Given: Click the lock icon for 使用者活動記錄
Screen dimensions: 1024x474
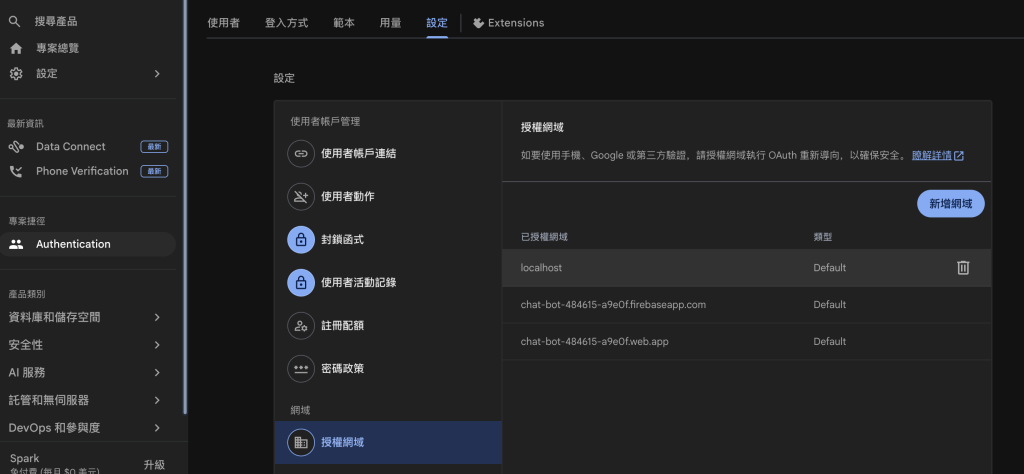Looking at the screenshot, I should [x=301, y=283].
